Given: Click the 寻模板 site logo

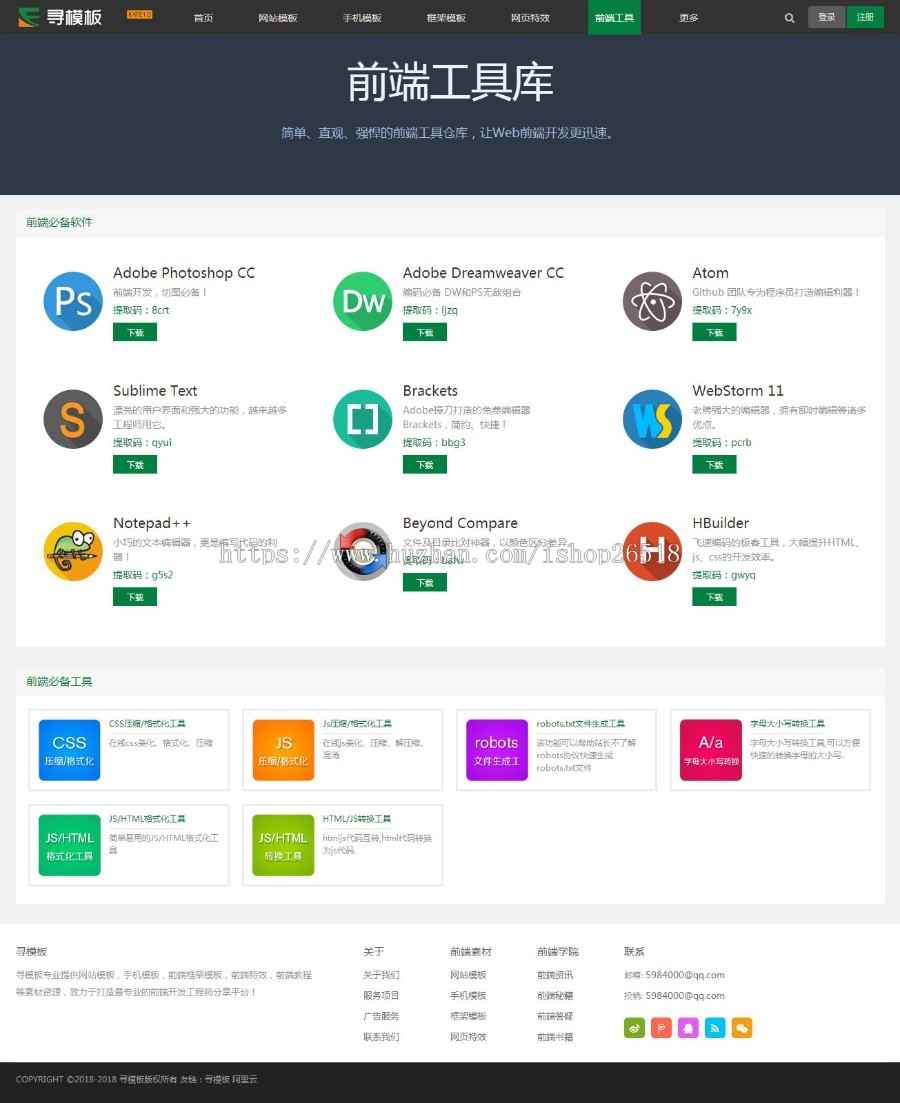Looking at the screenshot, I should click(60, 17).
